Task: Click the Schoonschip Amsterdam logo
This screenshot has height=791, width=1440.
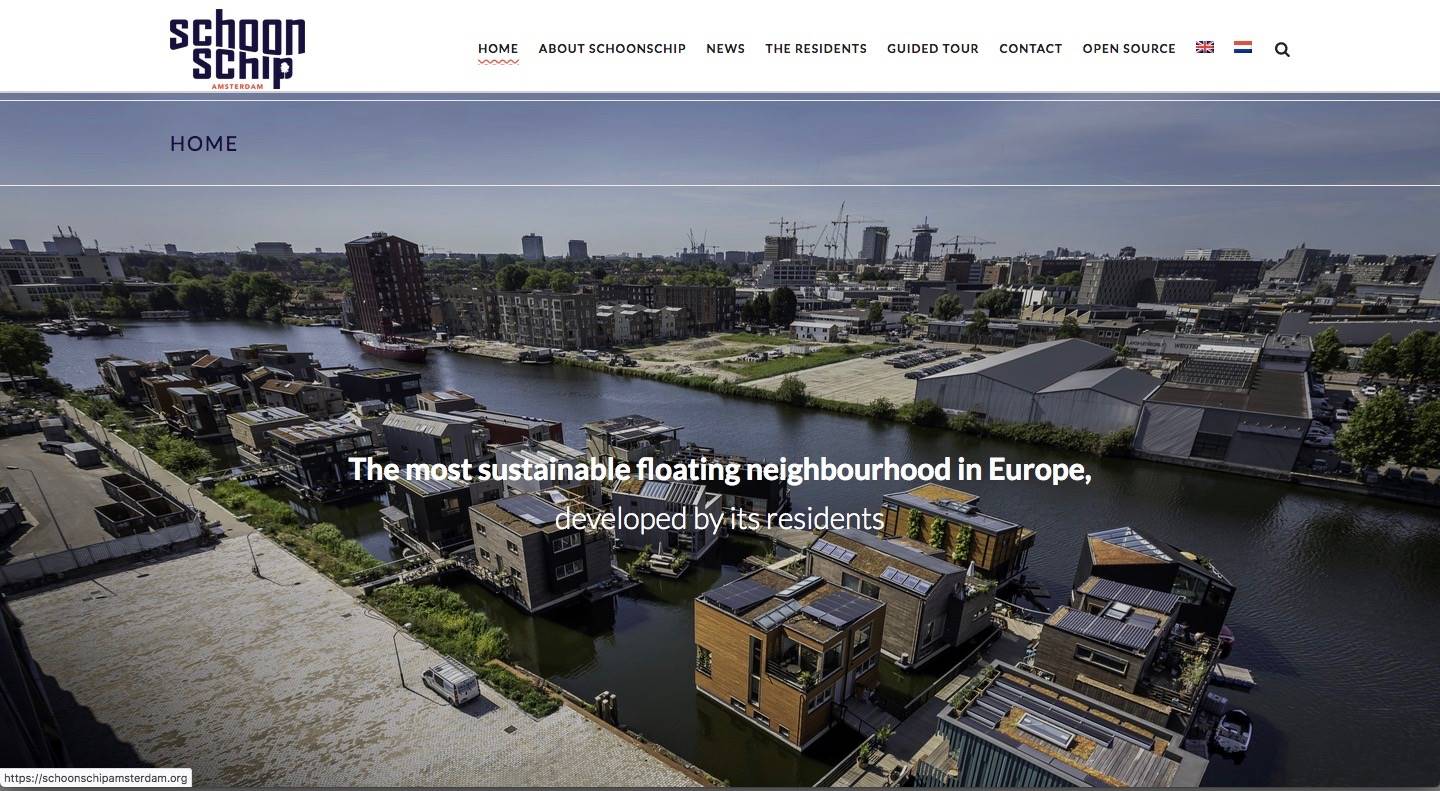Action: click(x=237, y=50)
